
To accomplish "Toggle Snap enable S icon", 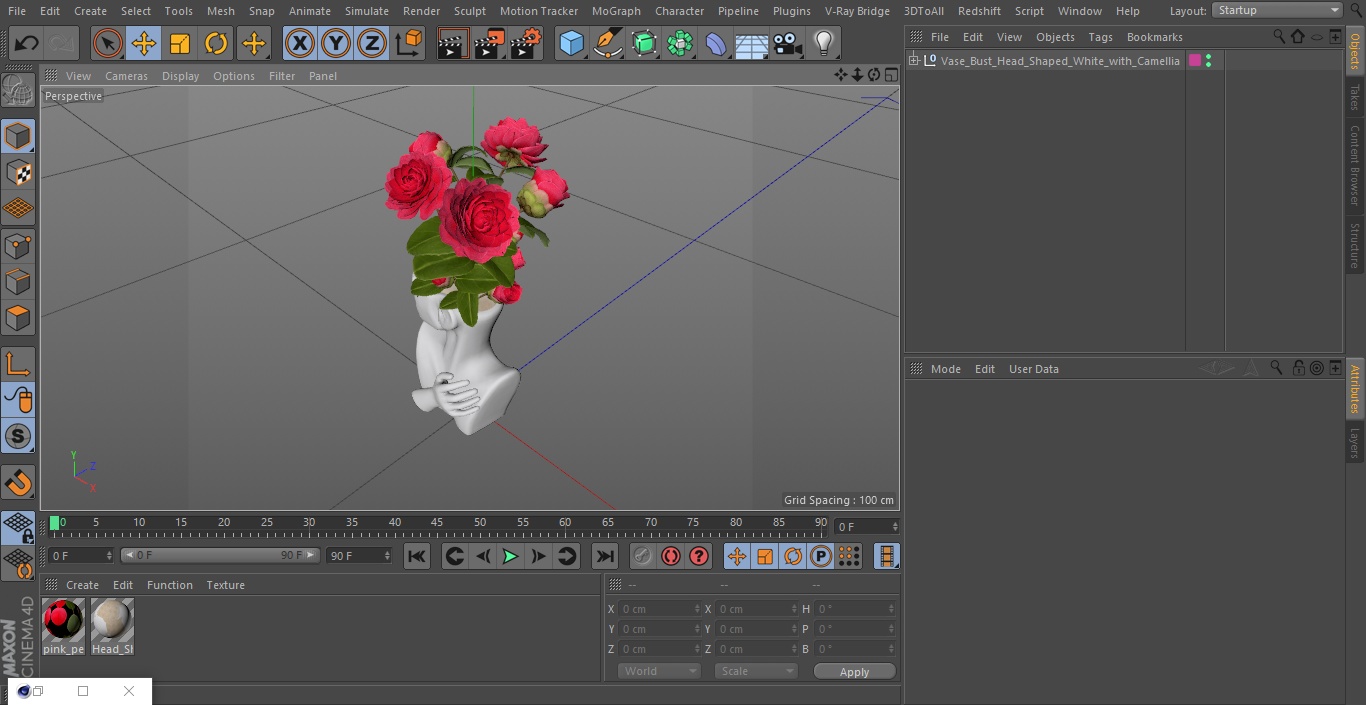I will pyautogui.click(x=18, y=436).
